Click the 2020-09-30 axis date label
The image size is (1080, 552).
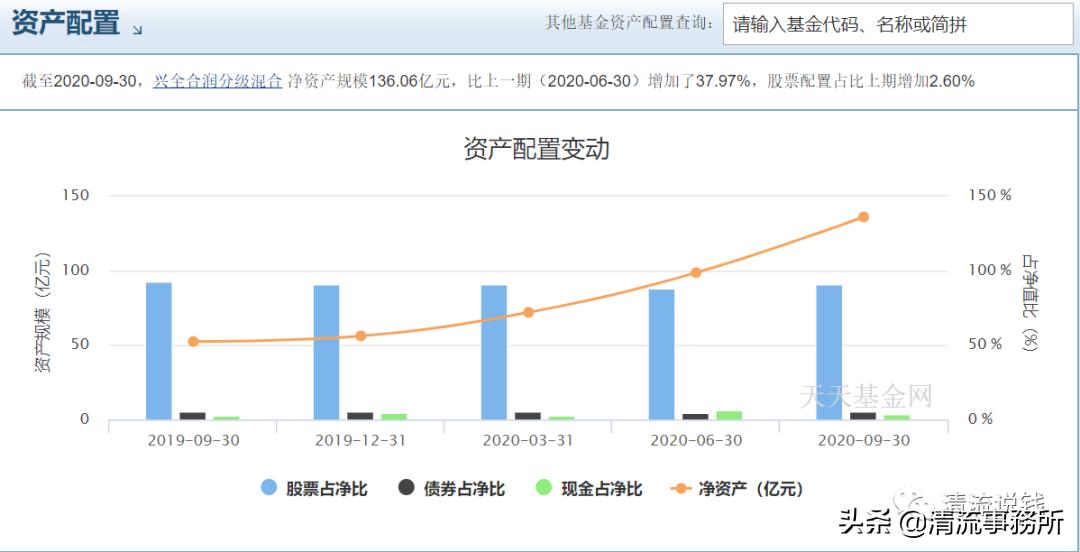(864, 441)
